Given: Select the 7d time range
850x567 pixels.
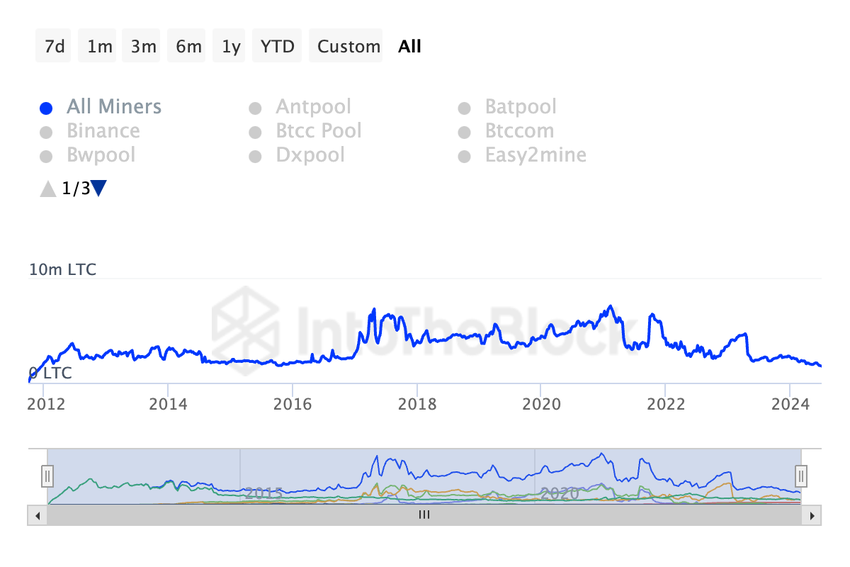Looking at the screenshot, I should (55, 46).
